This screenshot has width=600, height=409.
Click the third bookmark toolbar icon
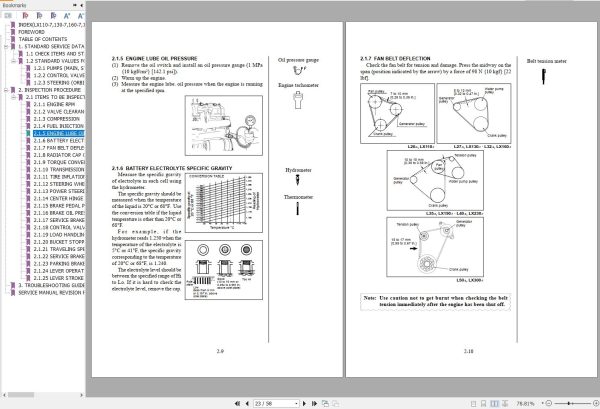(x=53, y=16)
